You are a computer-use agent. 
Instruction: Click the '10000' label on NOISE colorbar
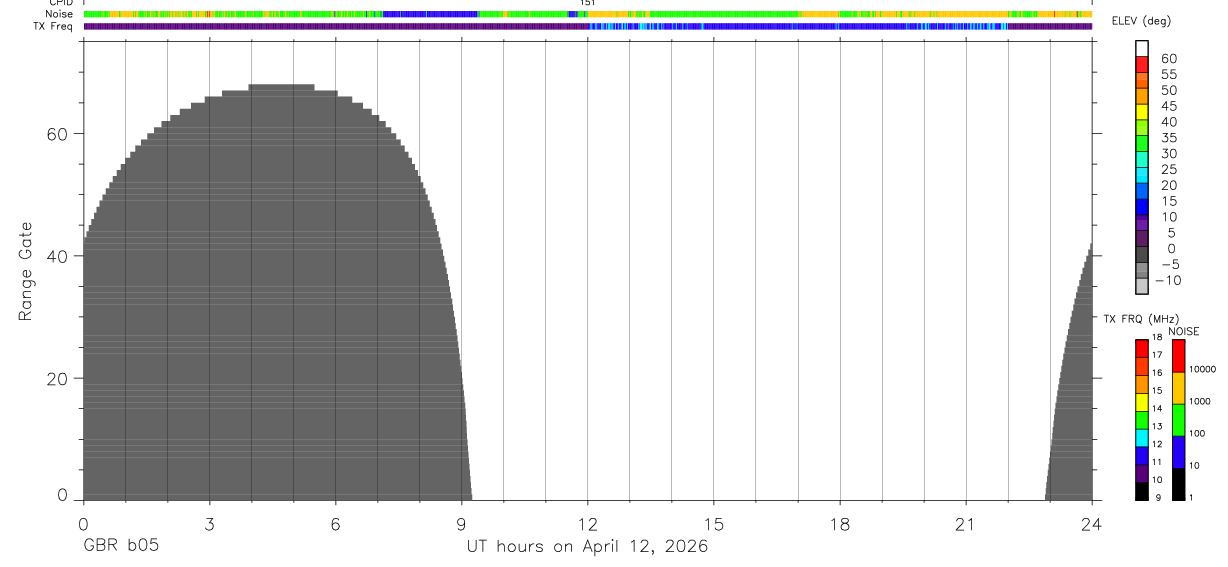1203,369
